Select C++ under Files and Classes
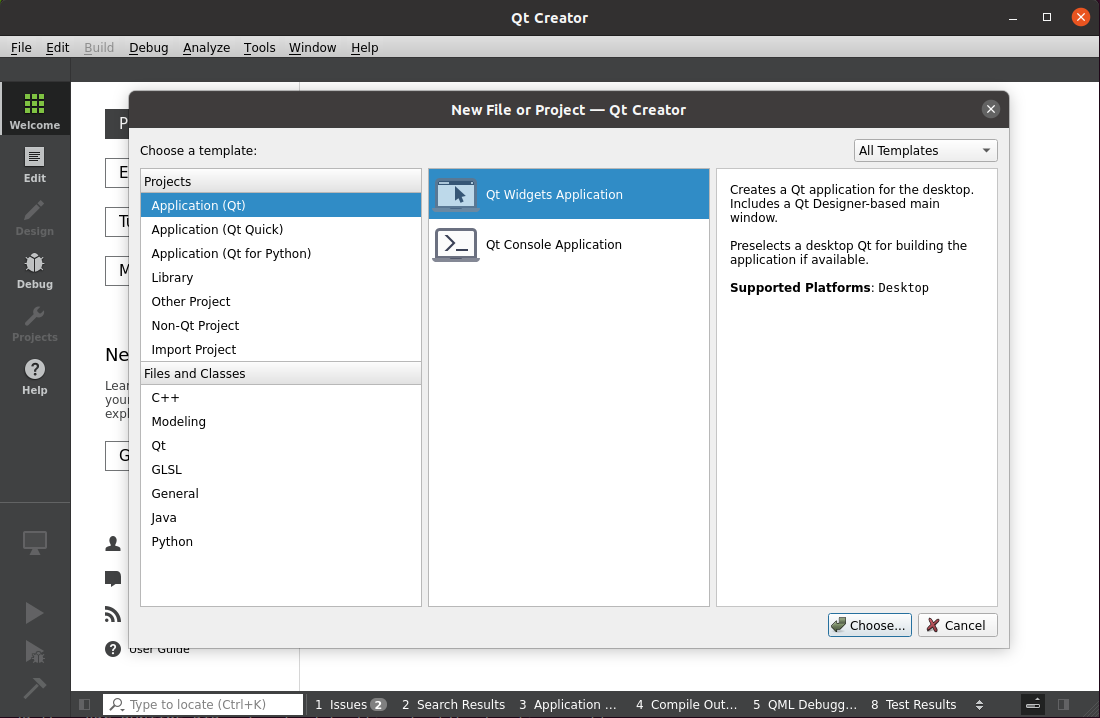This screenshot has height=718, width=1100. point(281,397)
